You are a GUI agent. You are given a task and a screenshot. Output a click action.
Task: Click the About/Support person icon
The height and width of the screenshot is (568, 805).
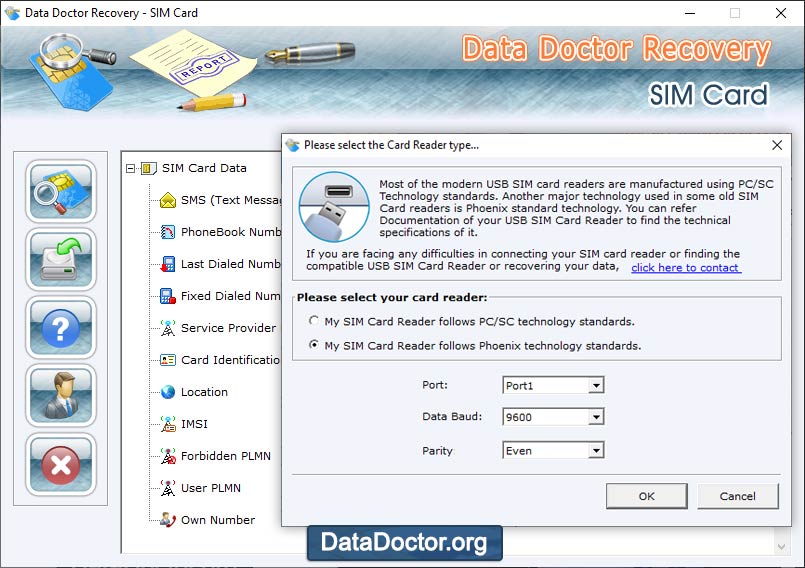click(x=61, y=396)
